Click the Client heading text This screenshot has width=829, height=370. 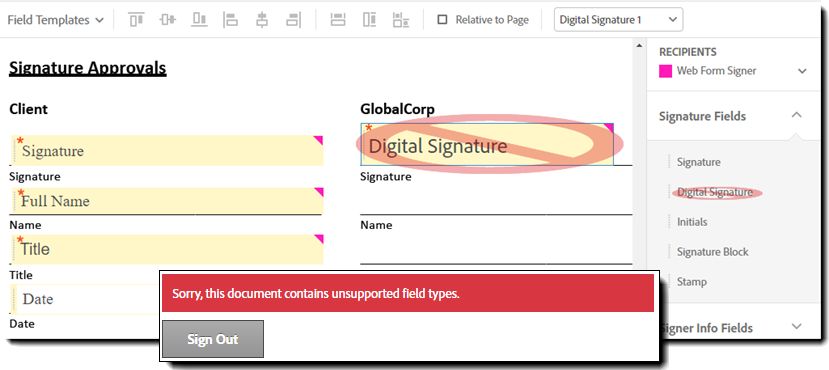point(29,109)
